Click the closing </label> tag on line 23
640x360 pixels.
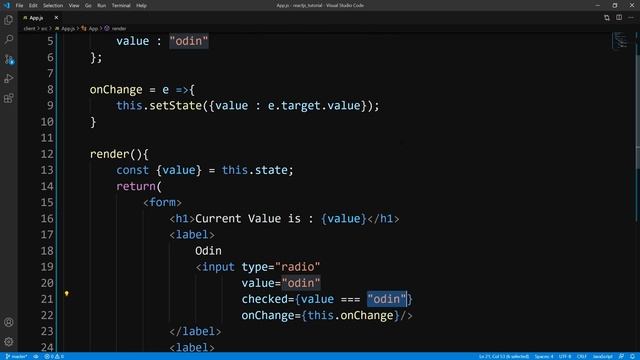pos(195,331)
